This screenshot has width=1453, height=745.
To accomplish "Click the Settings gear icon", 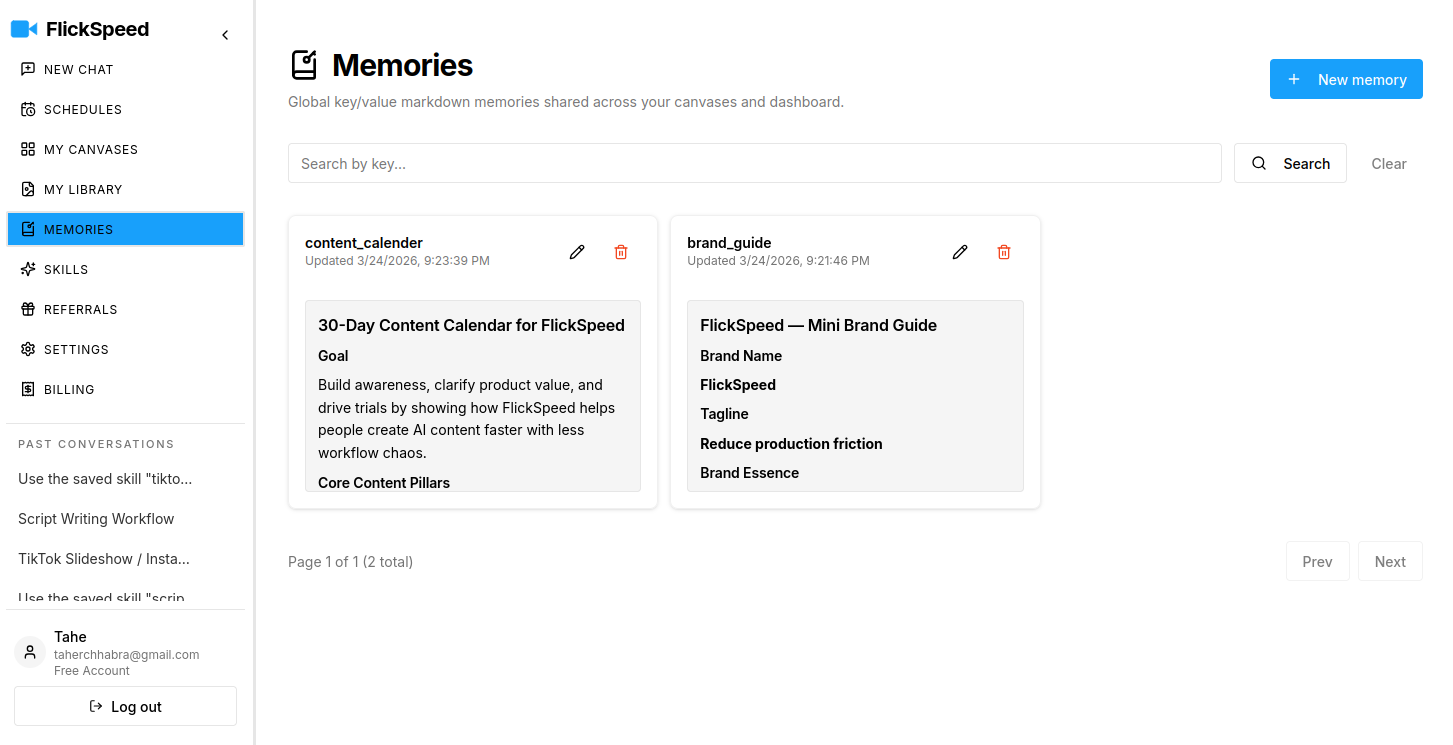I will (28, 349).
